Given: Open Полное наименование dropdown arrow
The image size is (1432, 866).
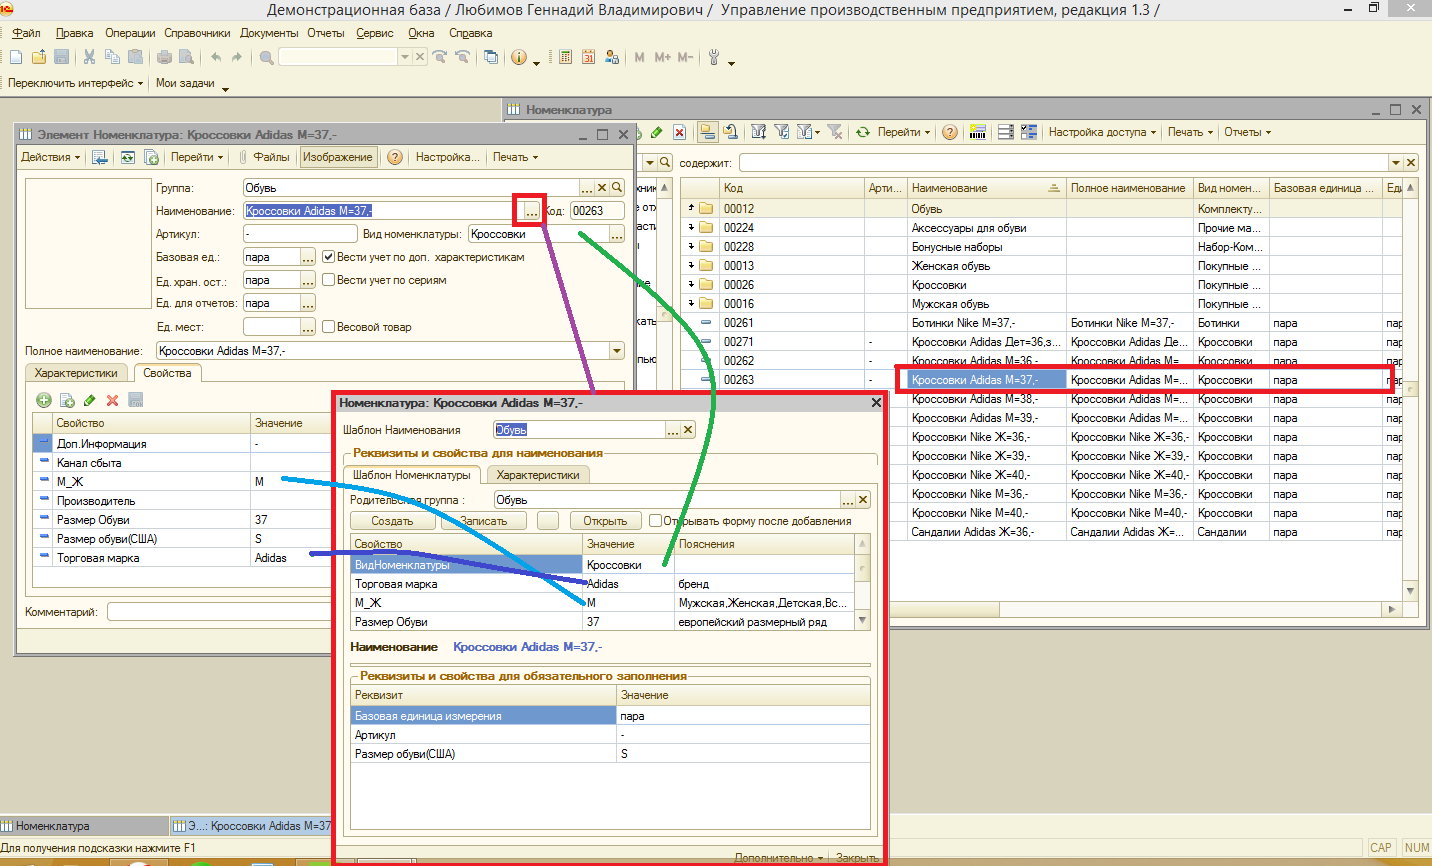Looking at the screenshot, I should tap(617, 351).
